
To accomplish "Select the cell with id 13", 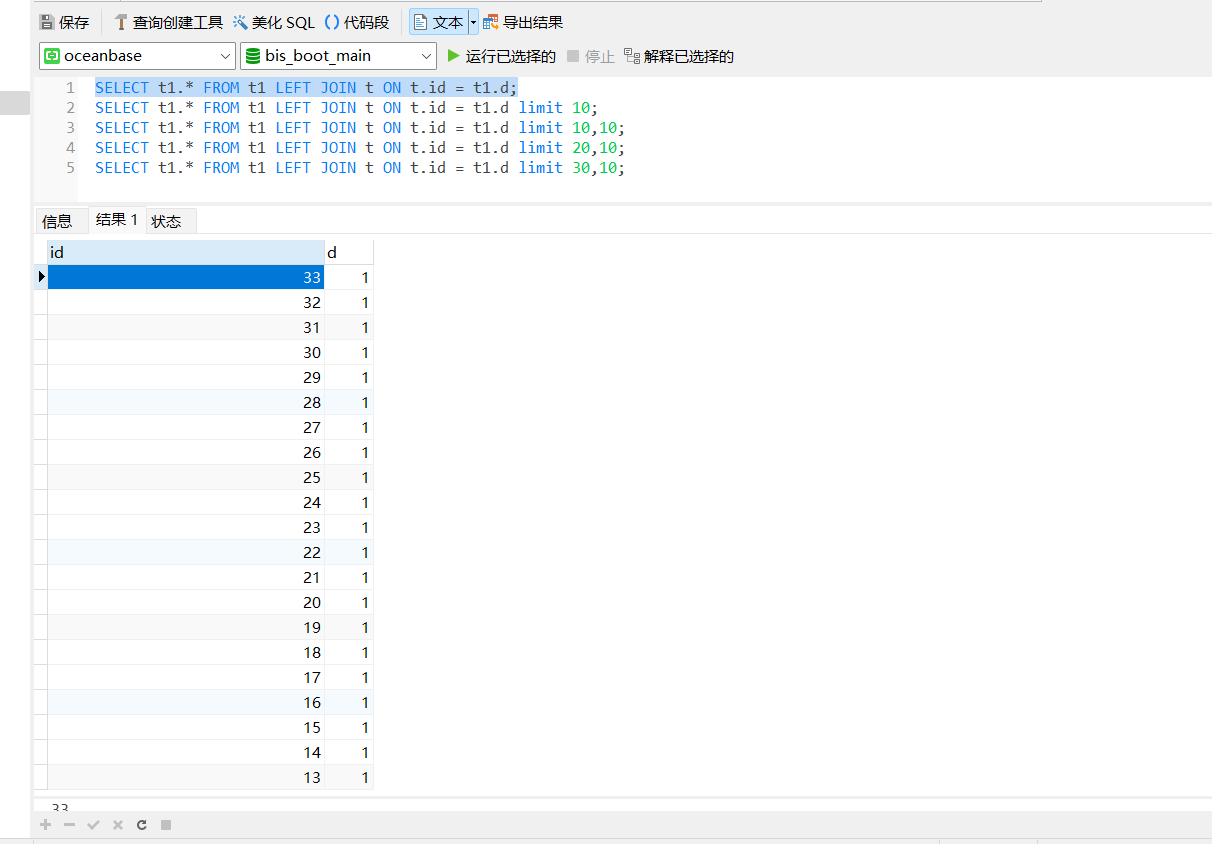I will coord(186,777).
